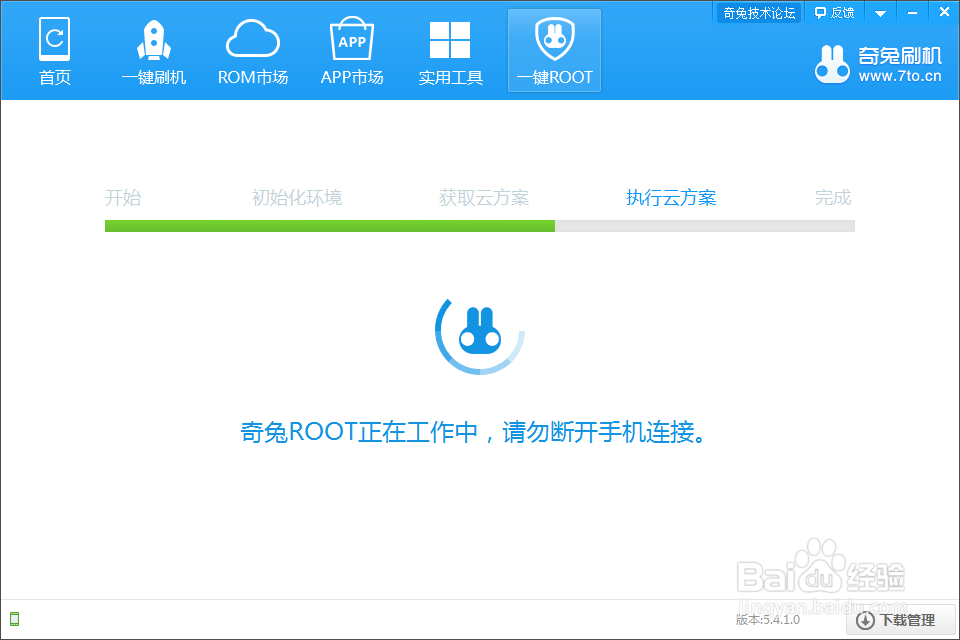Click the 版本:5.4.1.0 version text
This screenshot has height=640, width=960.
click(768, 620)
